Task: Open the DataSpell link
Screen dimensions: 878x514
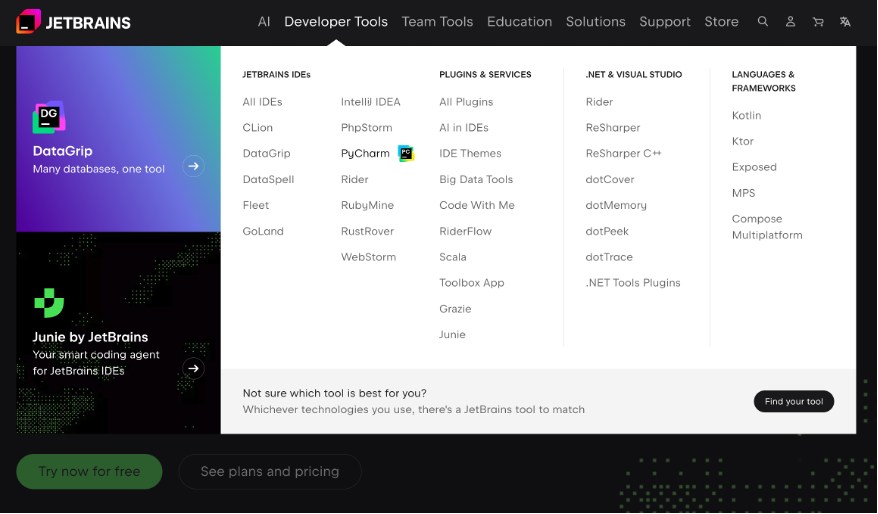Action: click(x=268, y=179)
